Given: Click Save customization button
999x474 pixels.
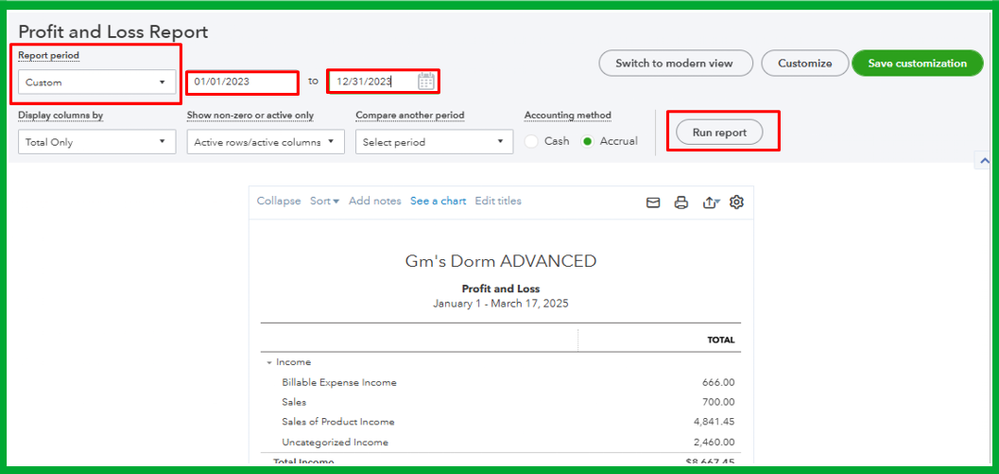Looking at the screenshot, I should click(x=917, y=63).
